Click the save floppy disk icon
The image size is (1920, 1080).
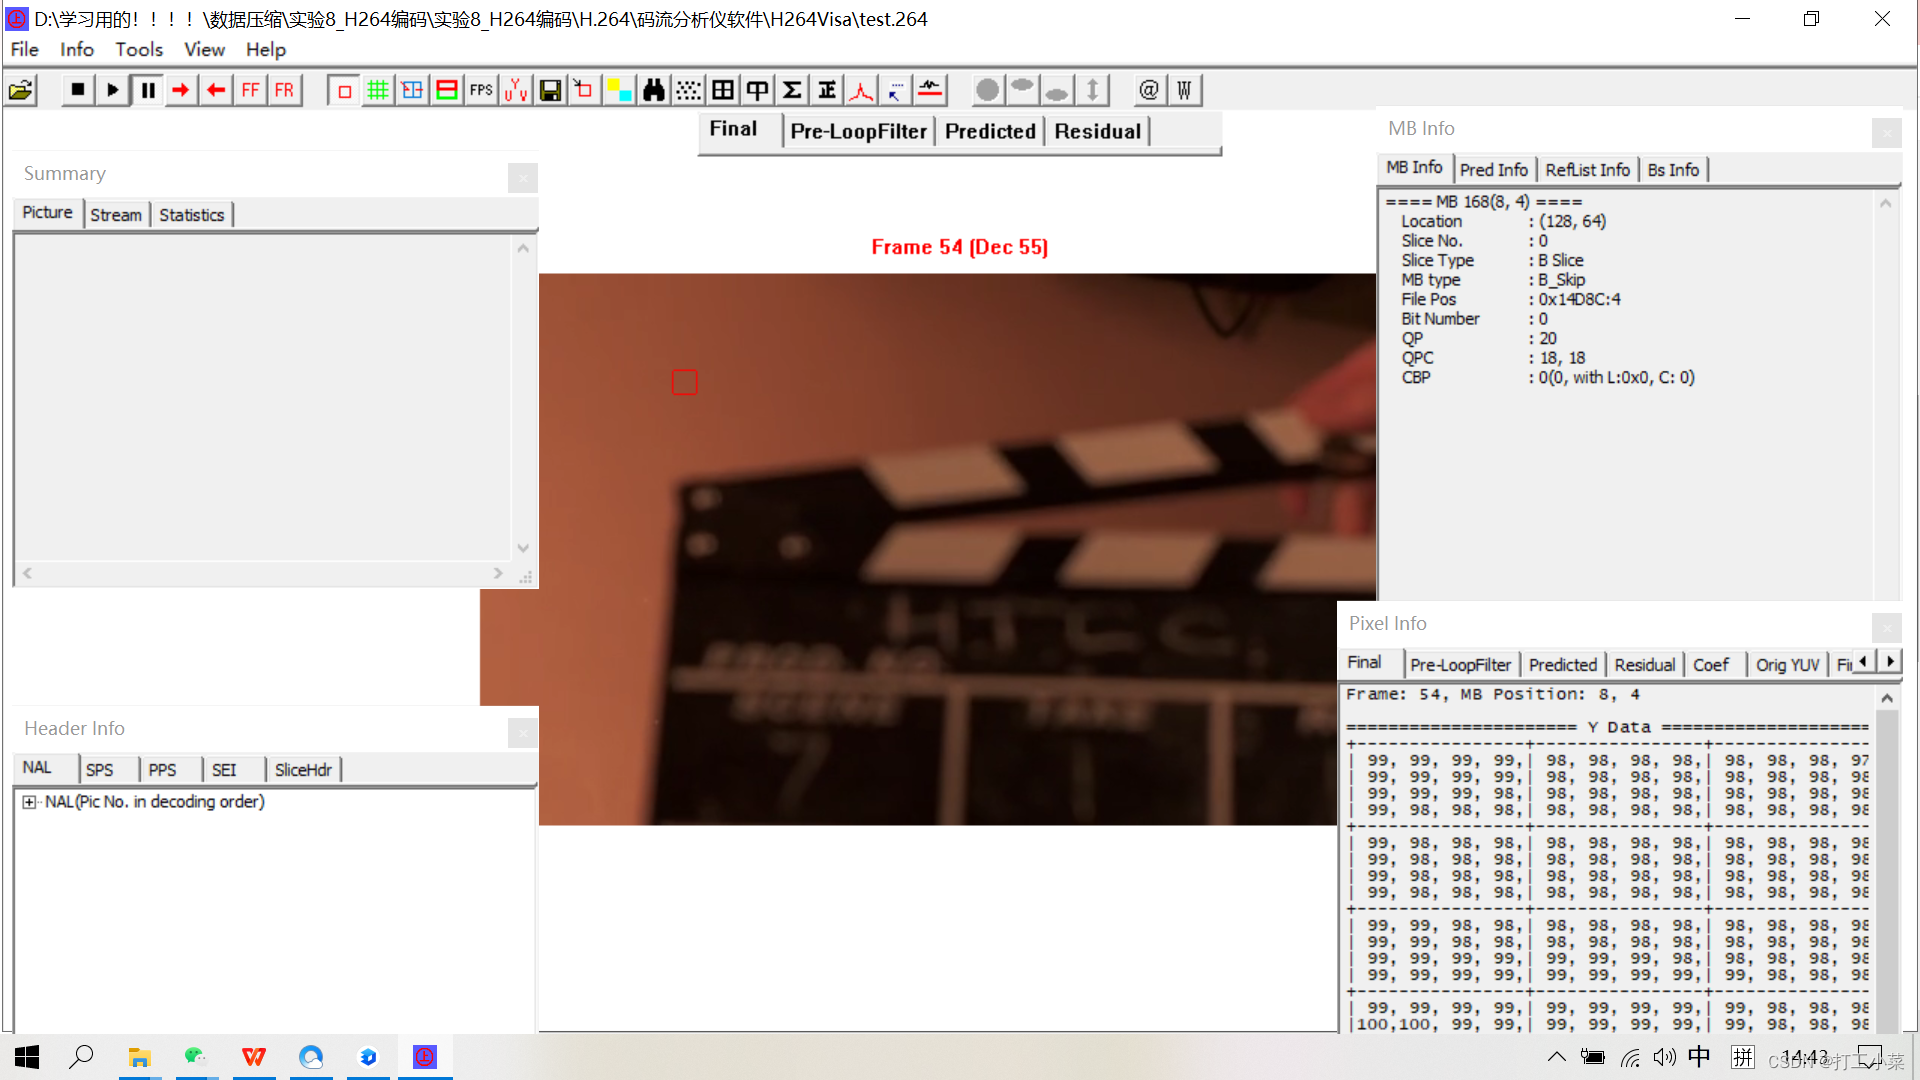pyautogui.click(x=550, y=91)
